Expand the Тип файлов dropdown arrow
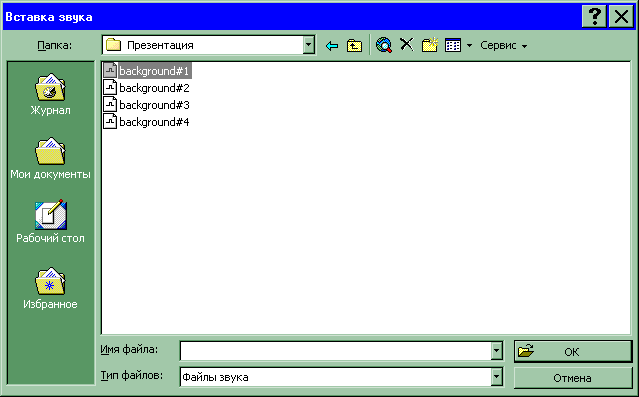 point(496,377)
